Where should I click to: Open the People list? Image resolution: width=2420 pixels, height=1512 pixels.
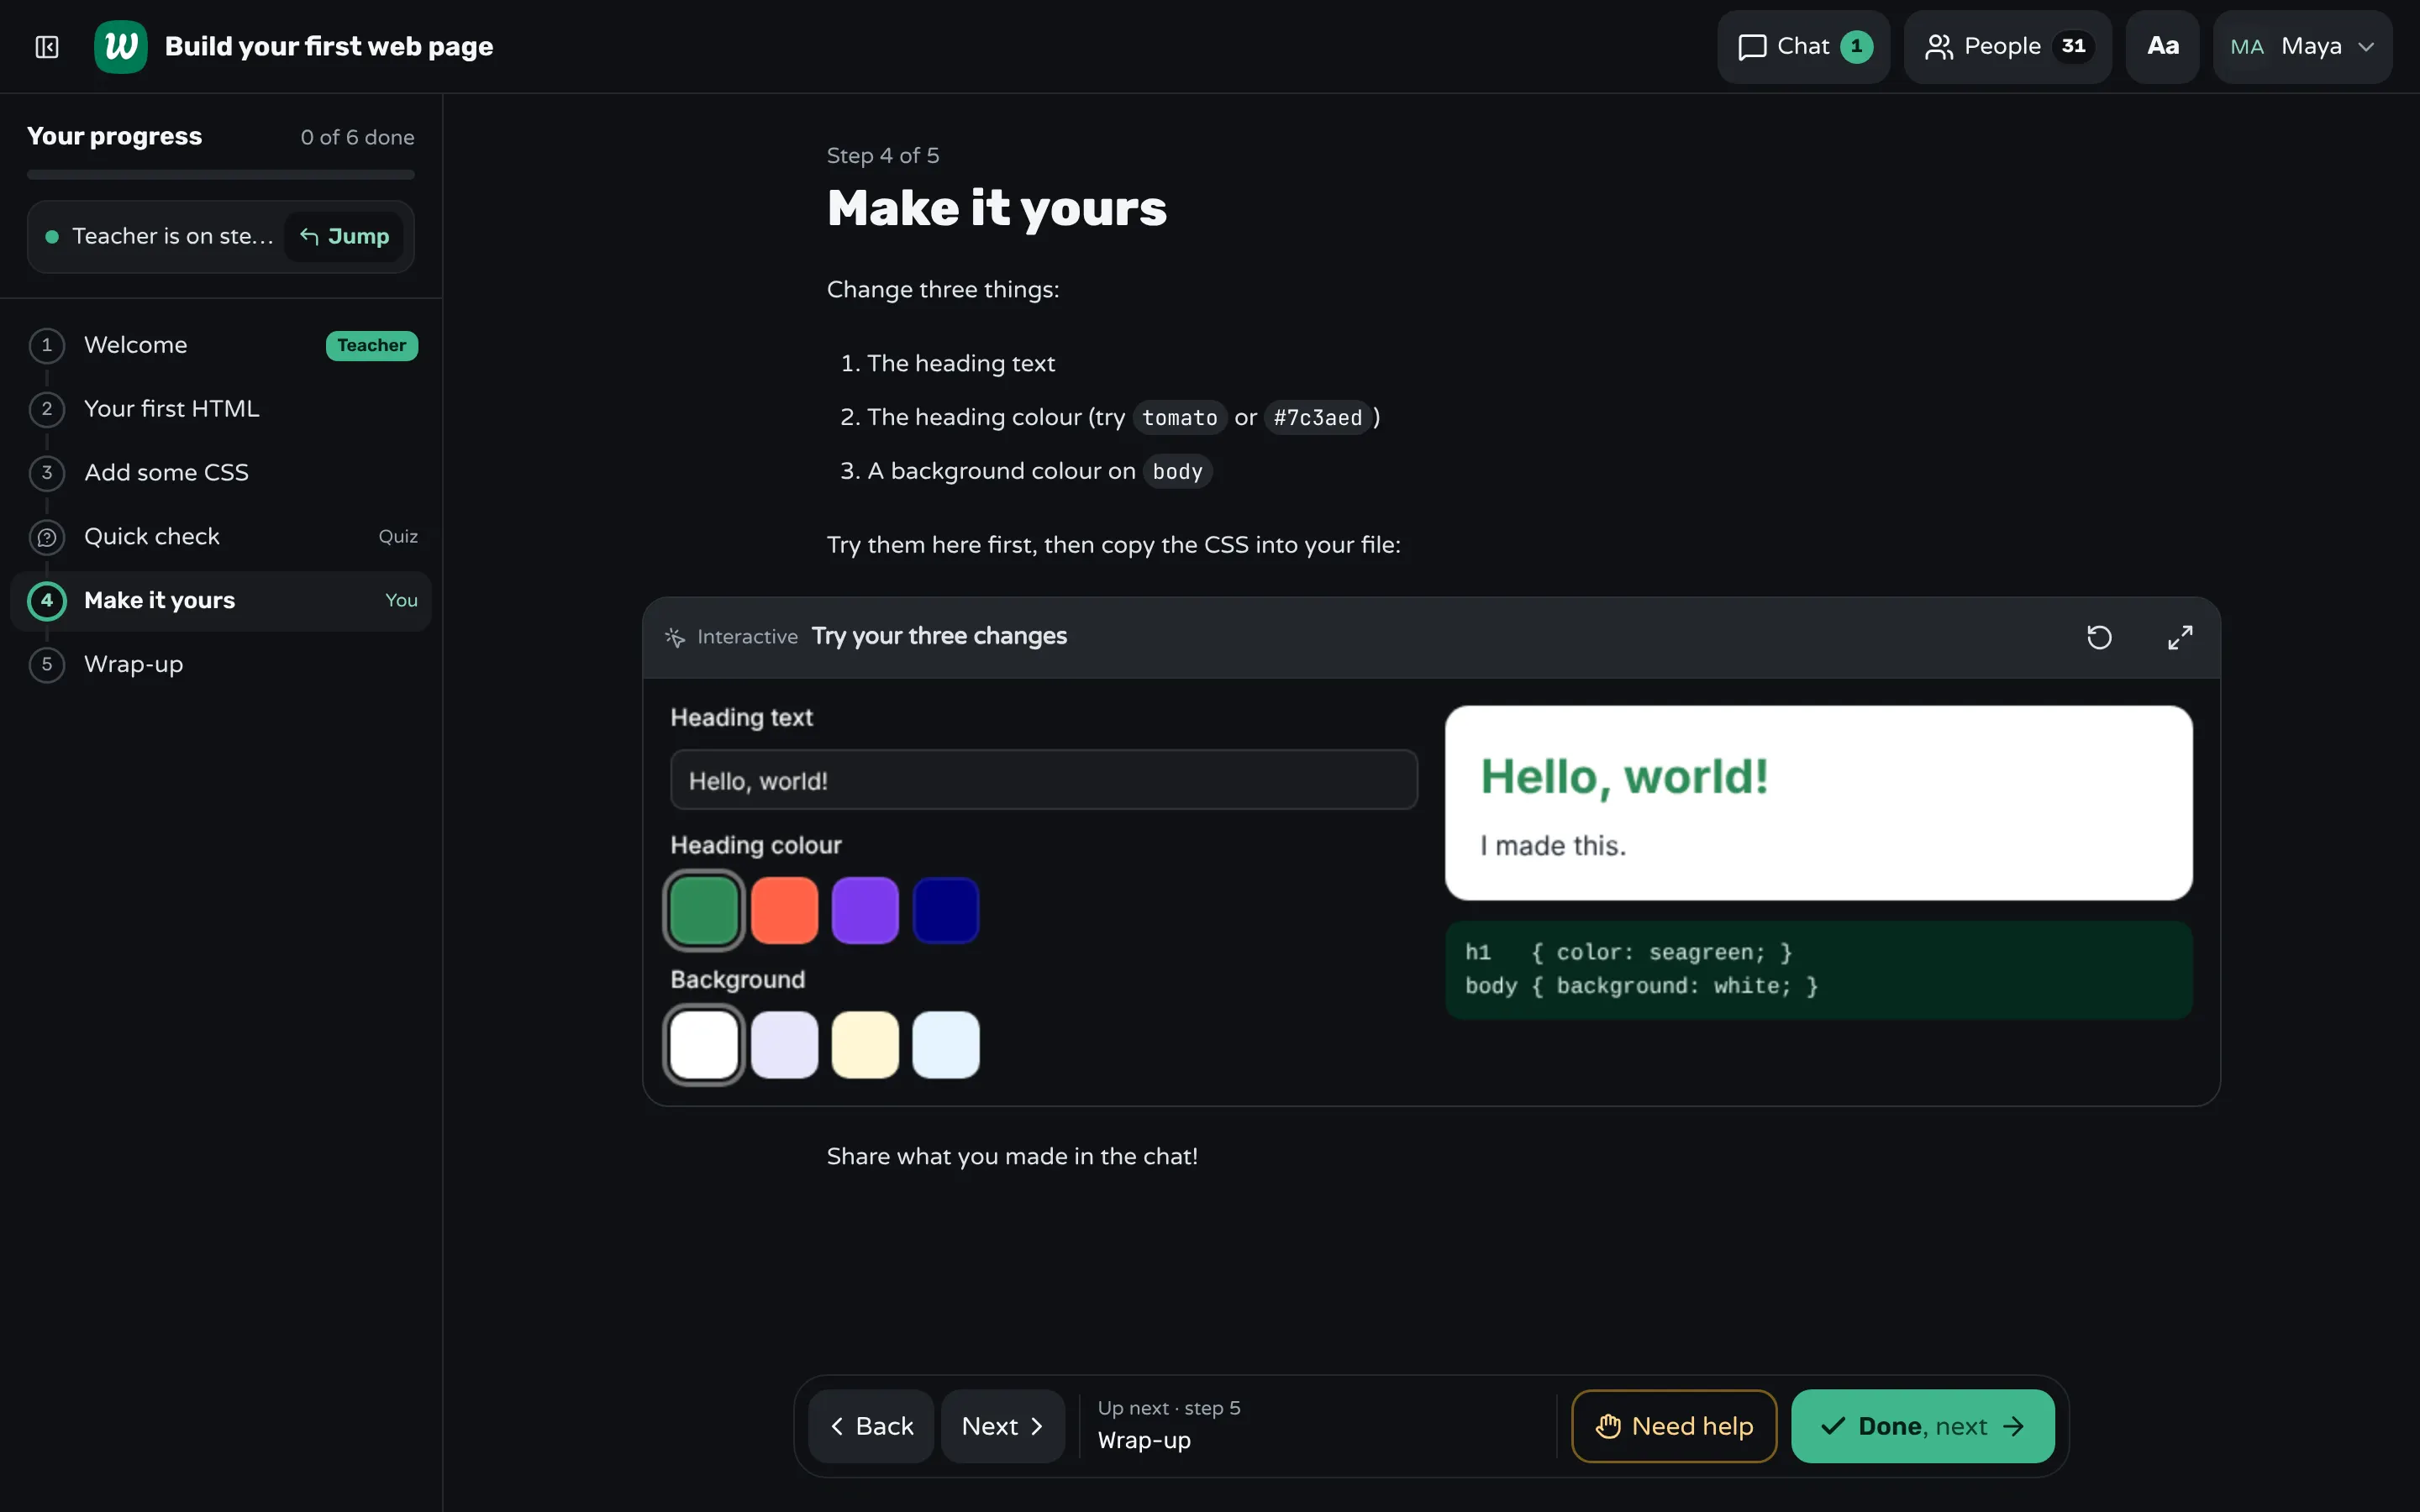pos(2007,46)
